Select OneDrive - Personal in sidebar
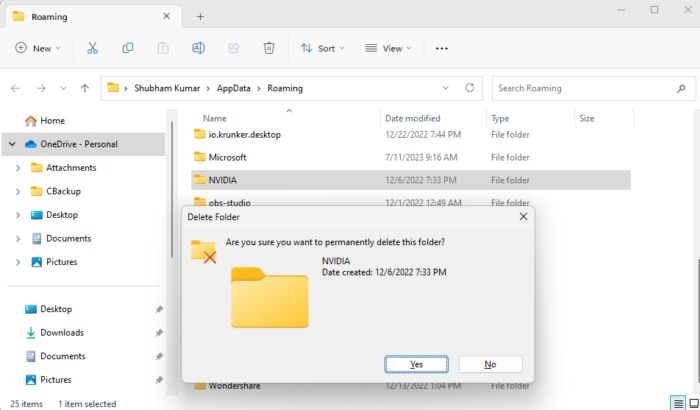Viewport: 700px width, 410px height. coord(83,144)
